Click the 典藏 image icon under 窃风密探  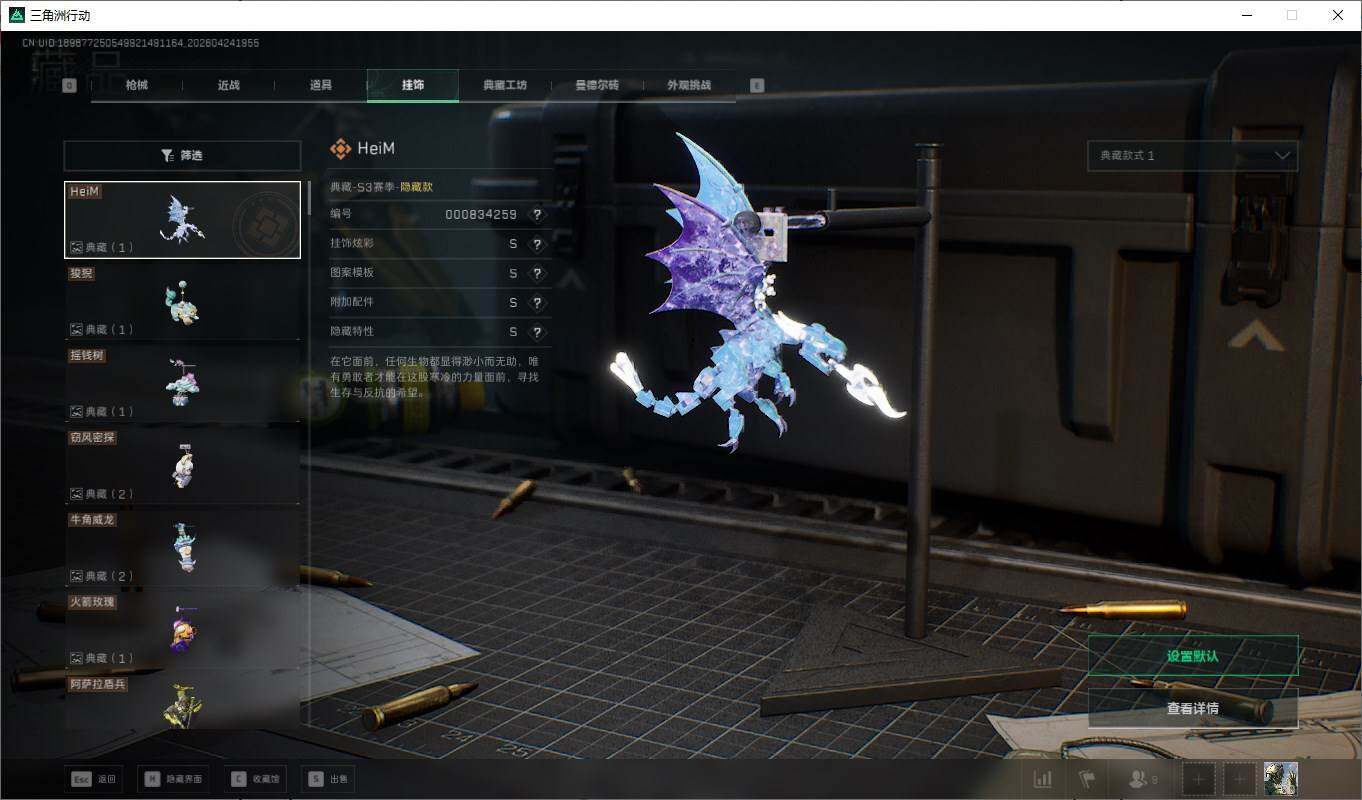76,493
